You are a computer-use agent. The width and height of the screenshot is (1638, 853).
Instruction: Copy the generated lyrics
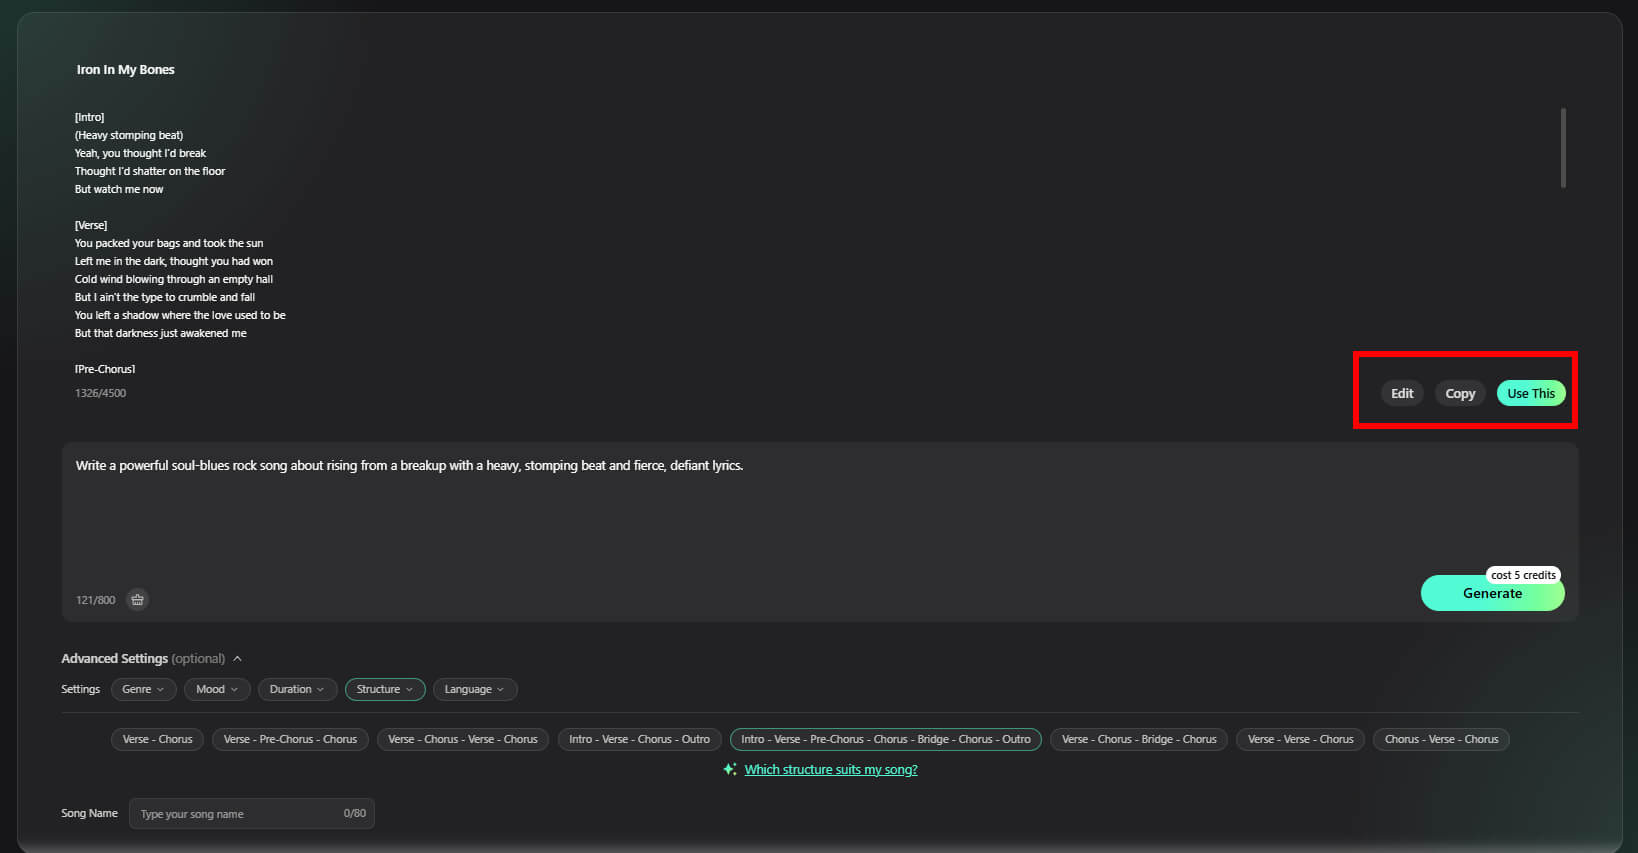tap(1460, 393)
